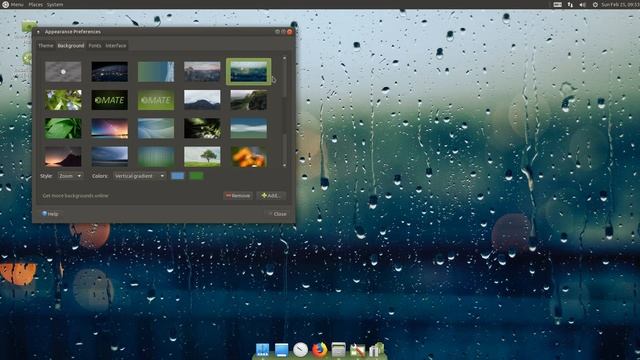Select the rocky cliff coast wallpaper
The image size is (640, 360).
tap(249, 100)
